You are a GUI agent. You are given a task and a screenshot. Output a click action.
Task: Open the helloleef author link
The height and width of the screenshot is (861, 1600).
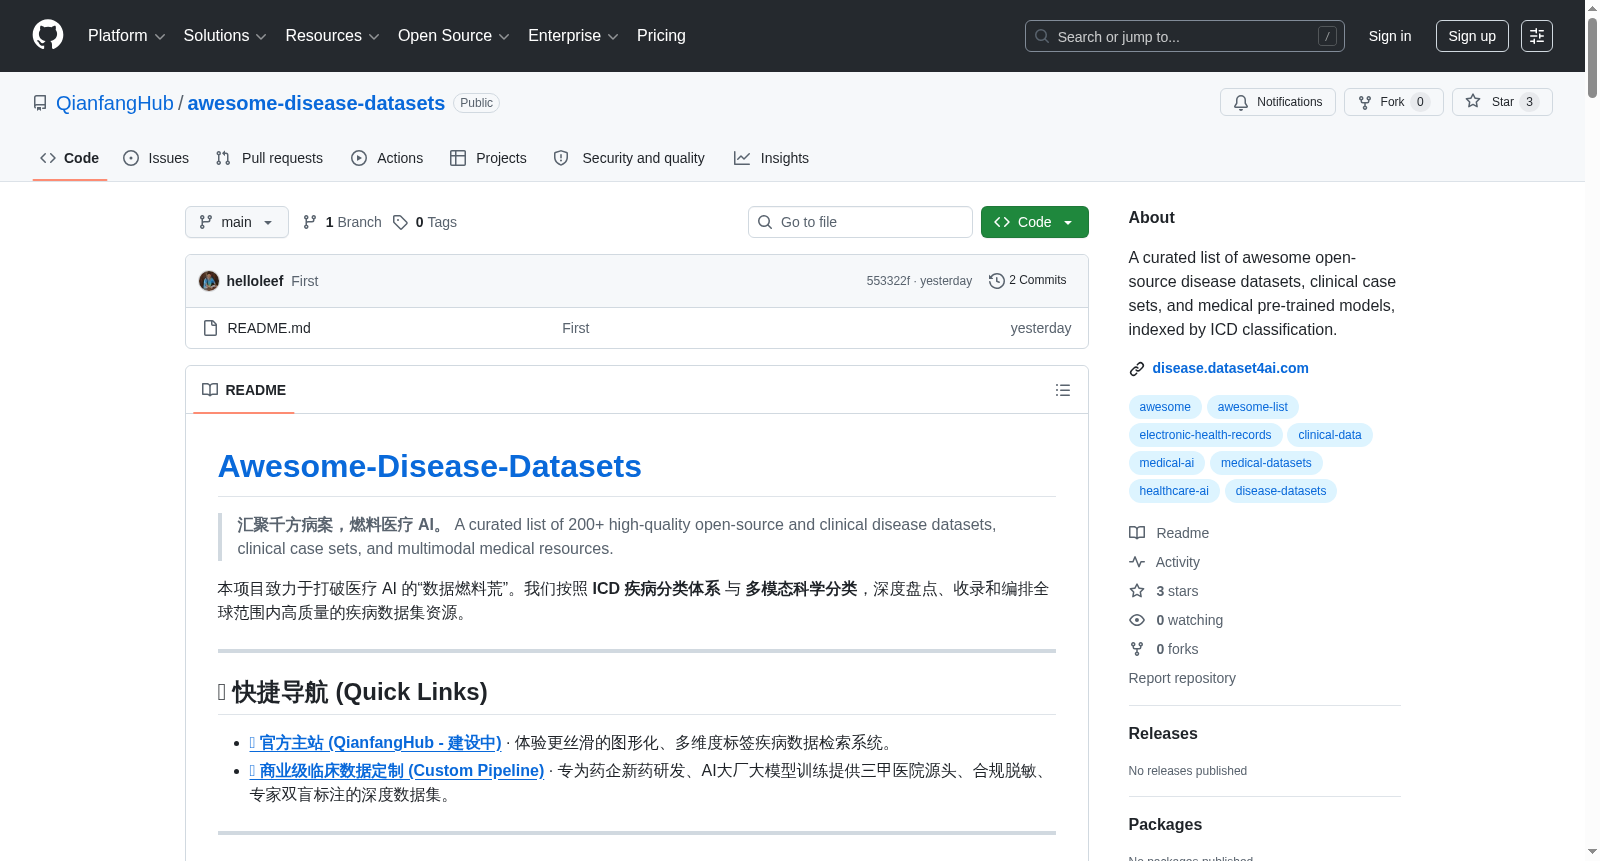coord(255,281)
